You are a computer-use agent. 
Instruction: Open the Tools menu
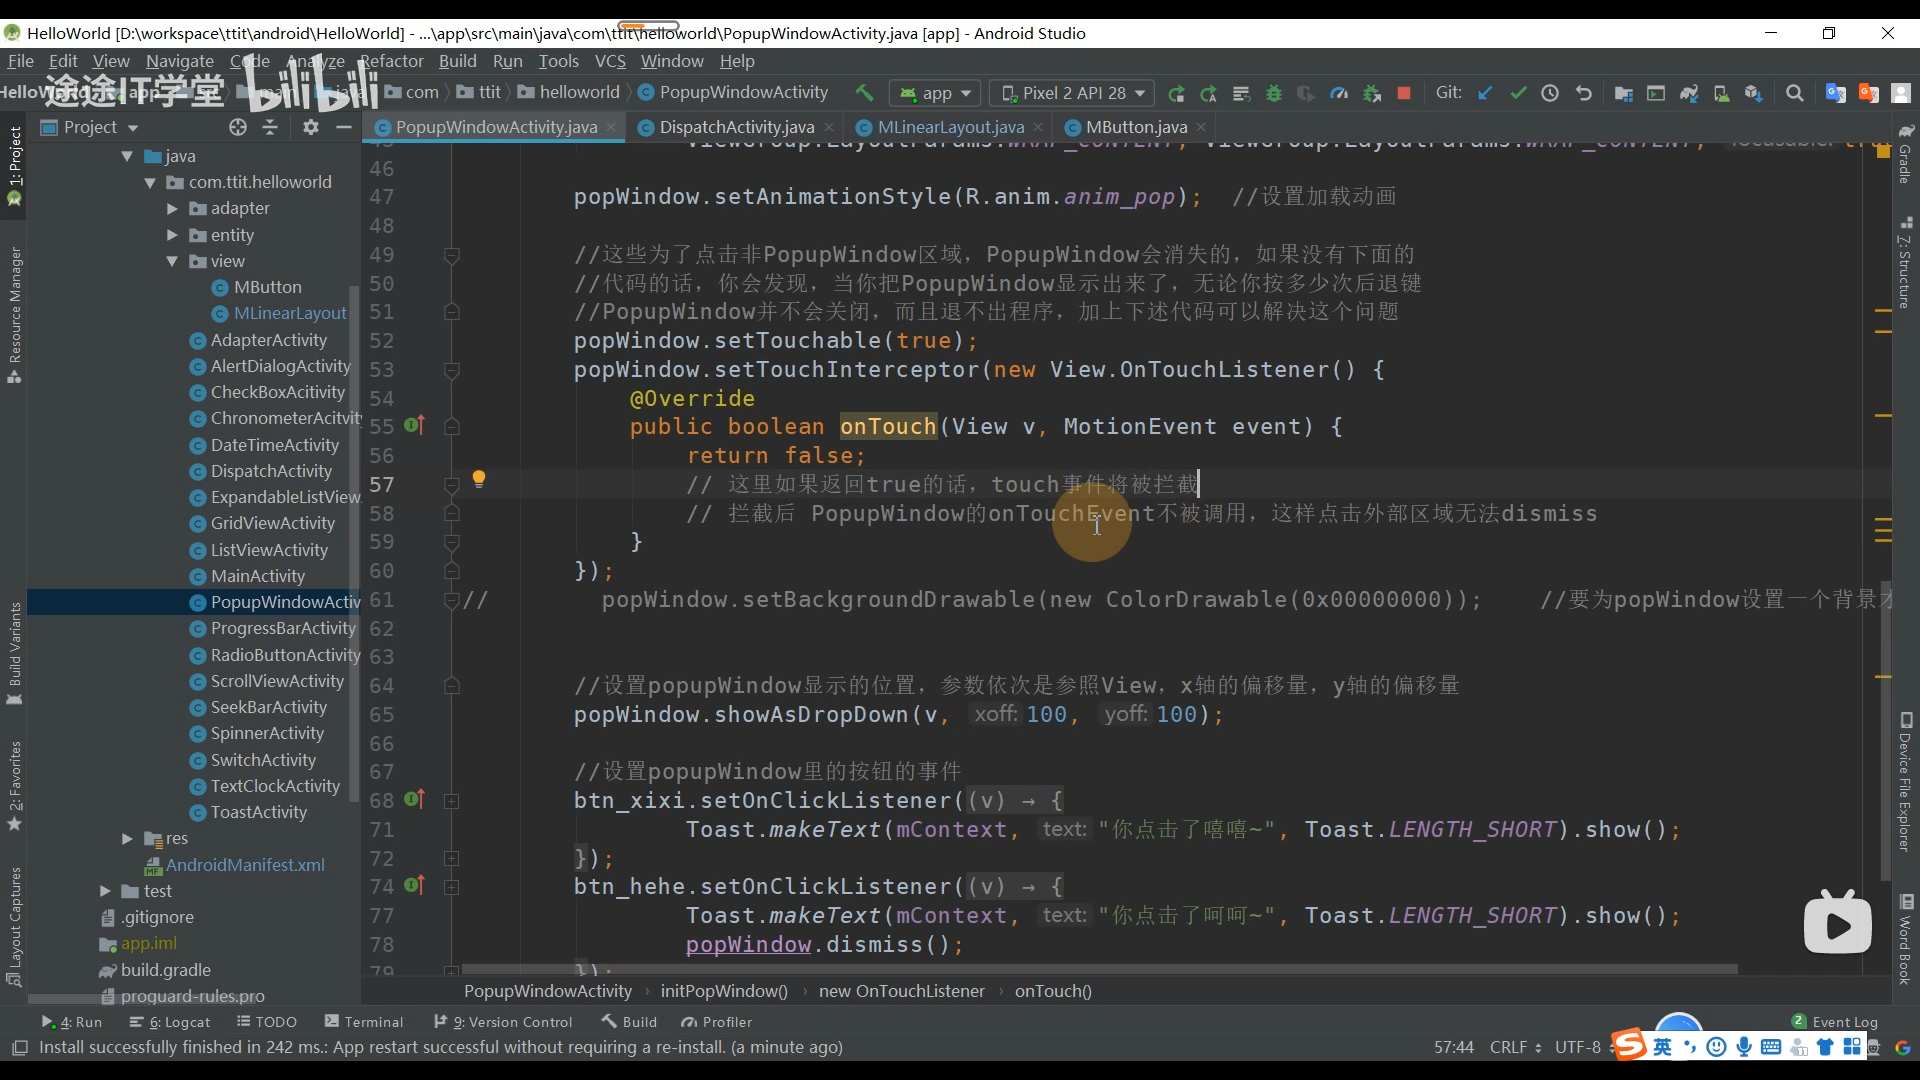click(558, 61)
